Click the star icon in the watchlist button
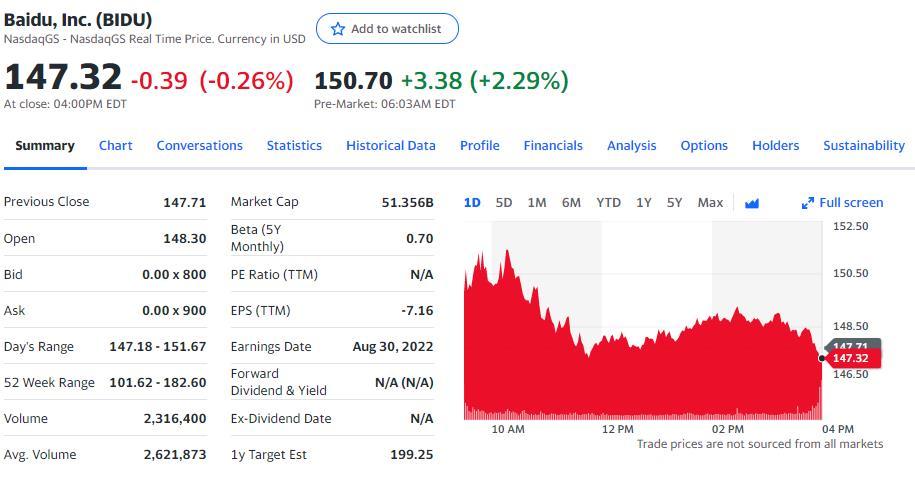The width and height of the screenshot is (915, 497). point(338,29)
